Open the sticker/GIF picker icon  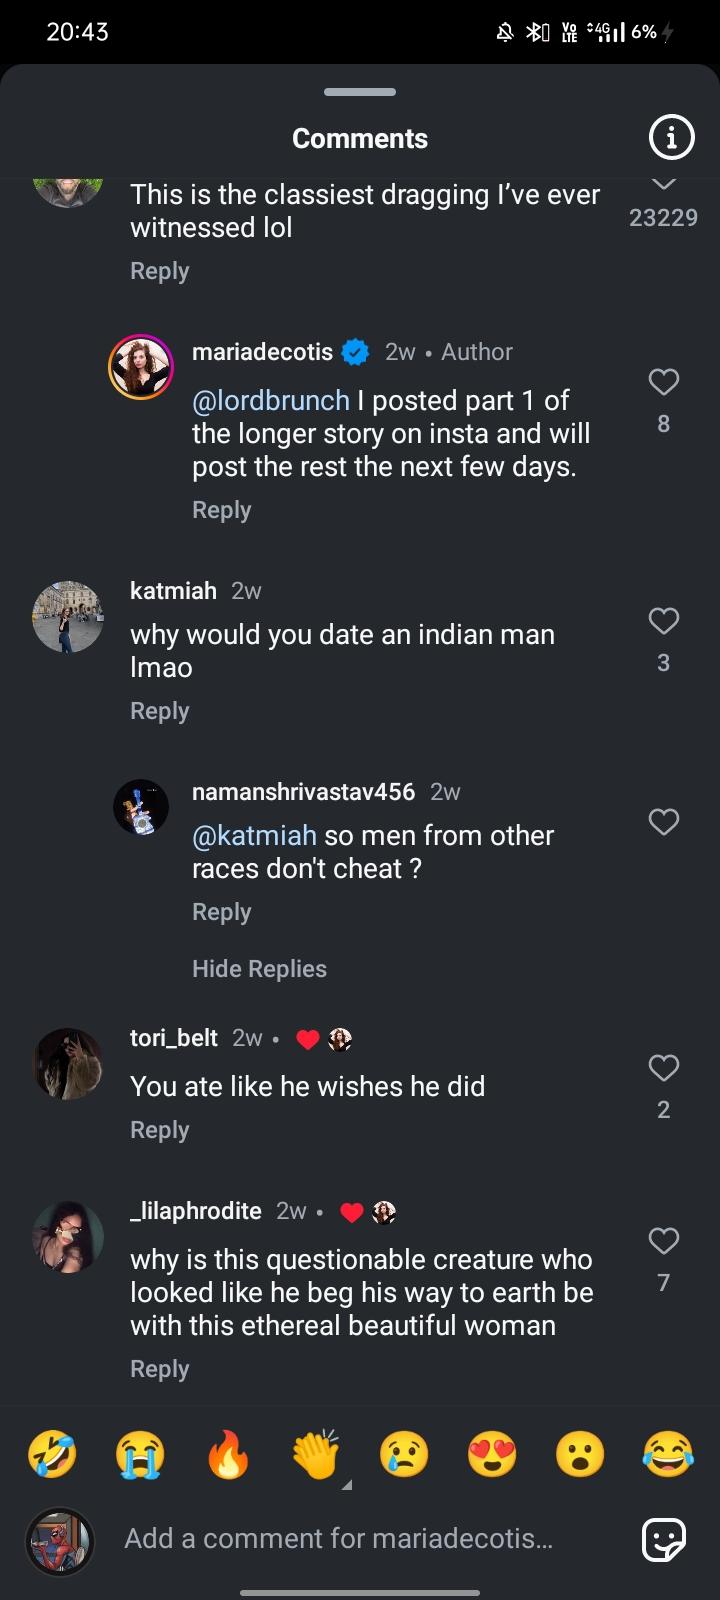[x=664, y=1539]
